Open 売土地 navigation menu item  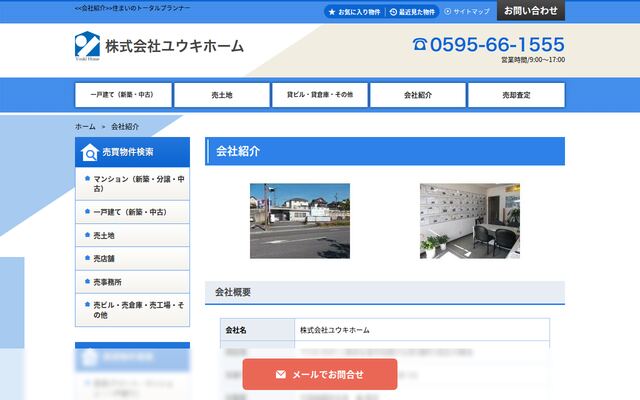222,95
